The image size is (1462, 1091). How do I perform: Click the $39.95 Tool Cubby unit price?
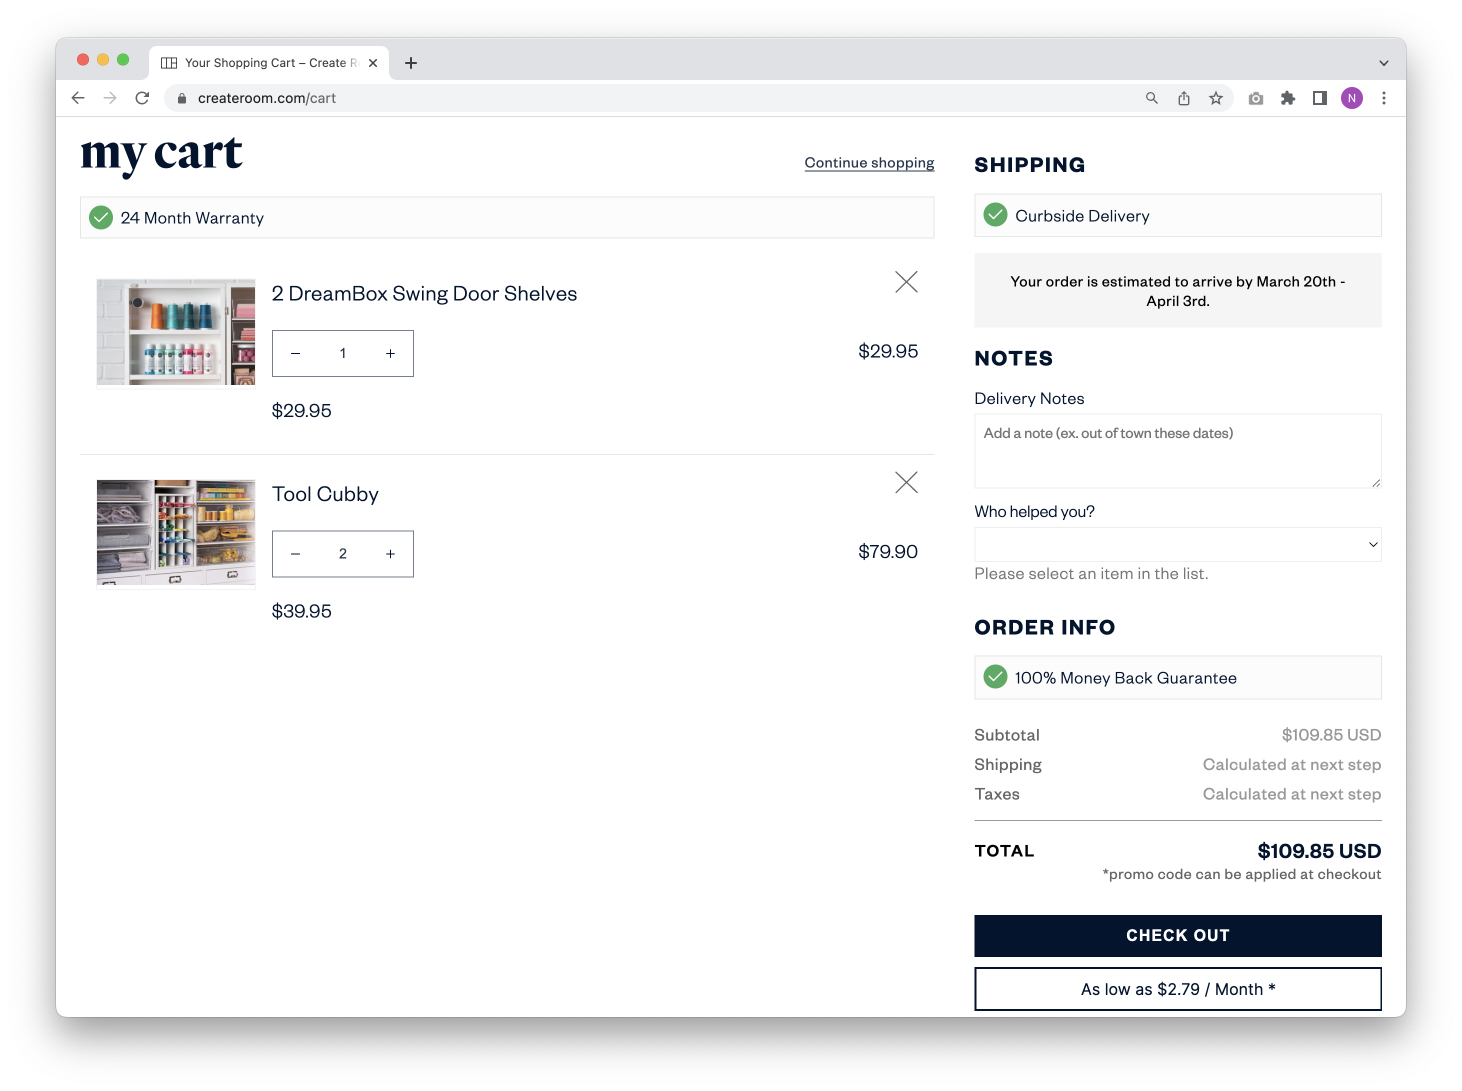[302, 611]
